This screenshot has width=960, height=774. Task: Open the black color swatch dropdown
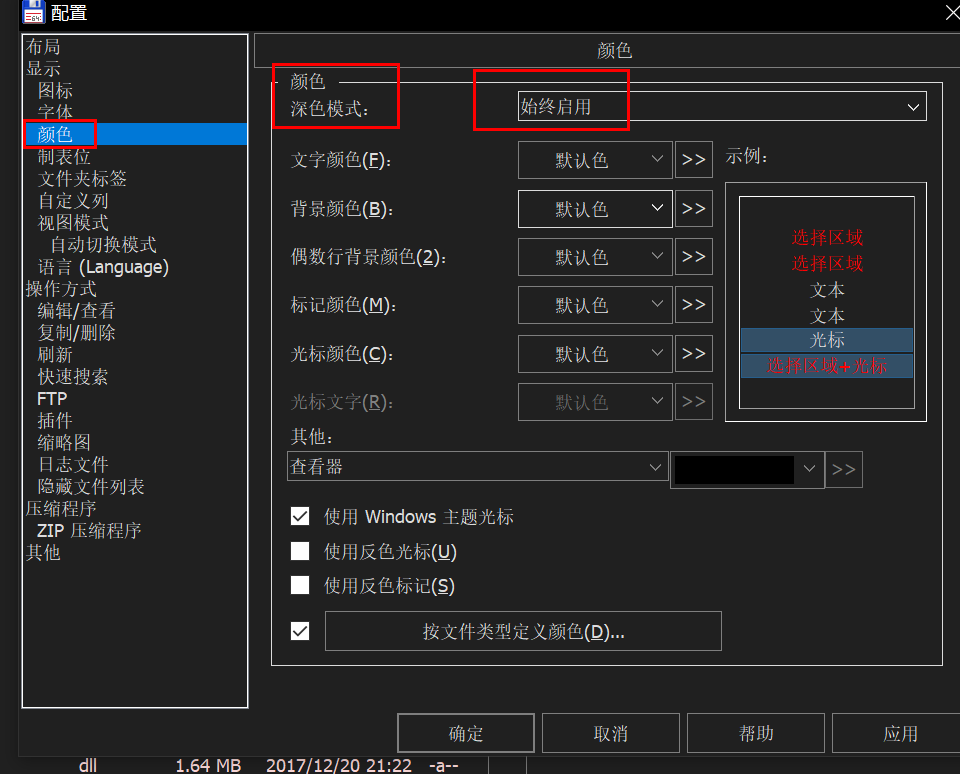point(747,470)
